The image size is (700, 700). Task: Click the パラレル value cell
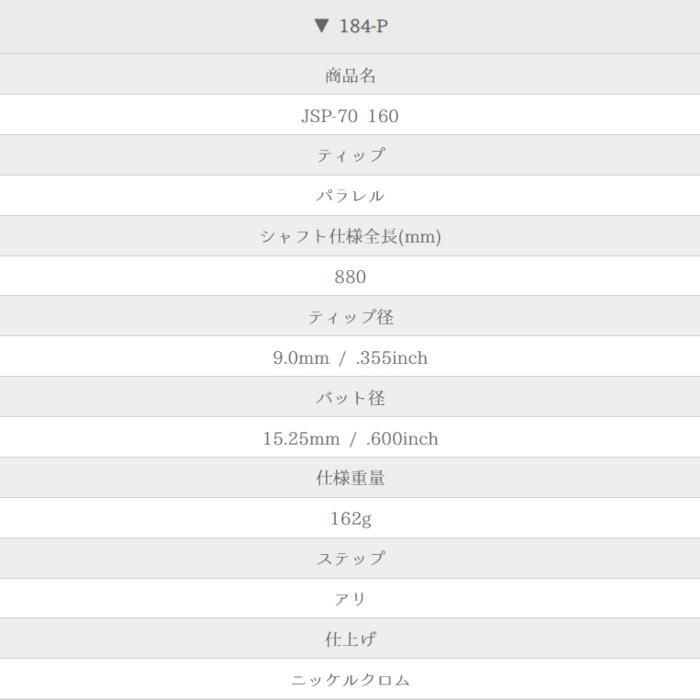pos(350,196)
